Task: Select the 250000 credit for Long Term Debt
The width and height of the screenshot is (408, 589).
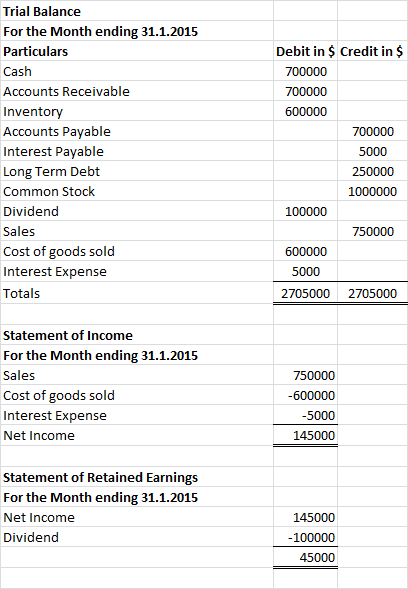Action: pyautogui.click(x=373, y=171)
